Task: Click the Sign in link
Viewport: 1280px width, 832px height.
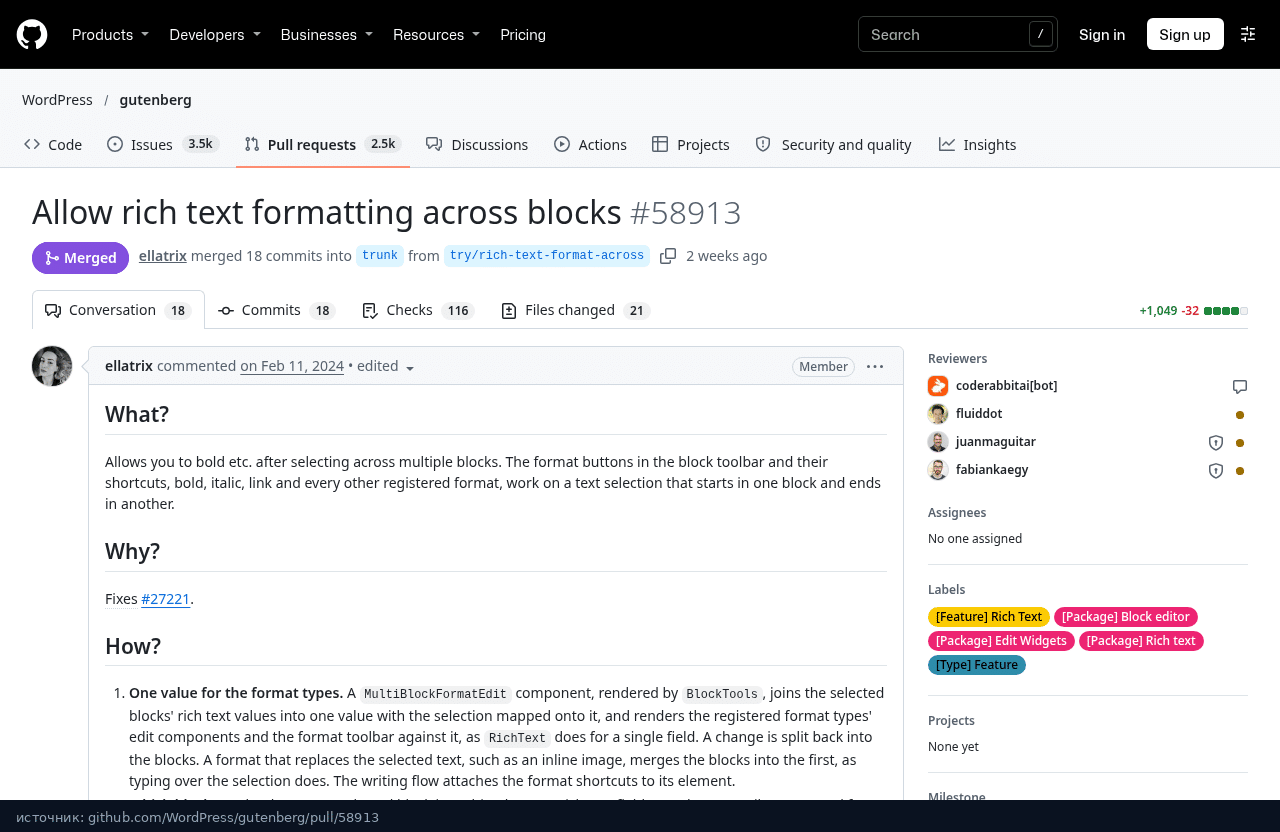Action: pyautogui.click(x=1102, y=34)
